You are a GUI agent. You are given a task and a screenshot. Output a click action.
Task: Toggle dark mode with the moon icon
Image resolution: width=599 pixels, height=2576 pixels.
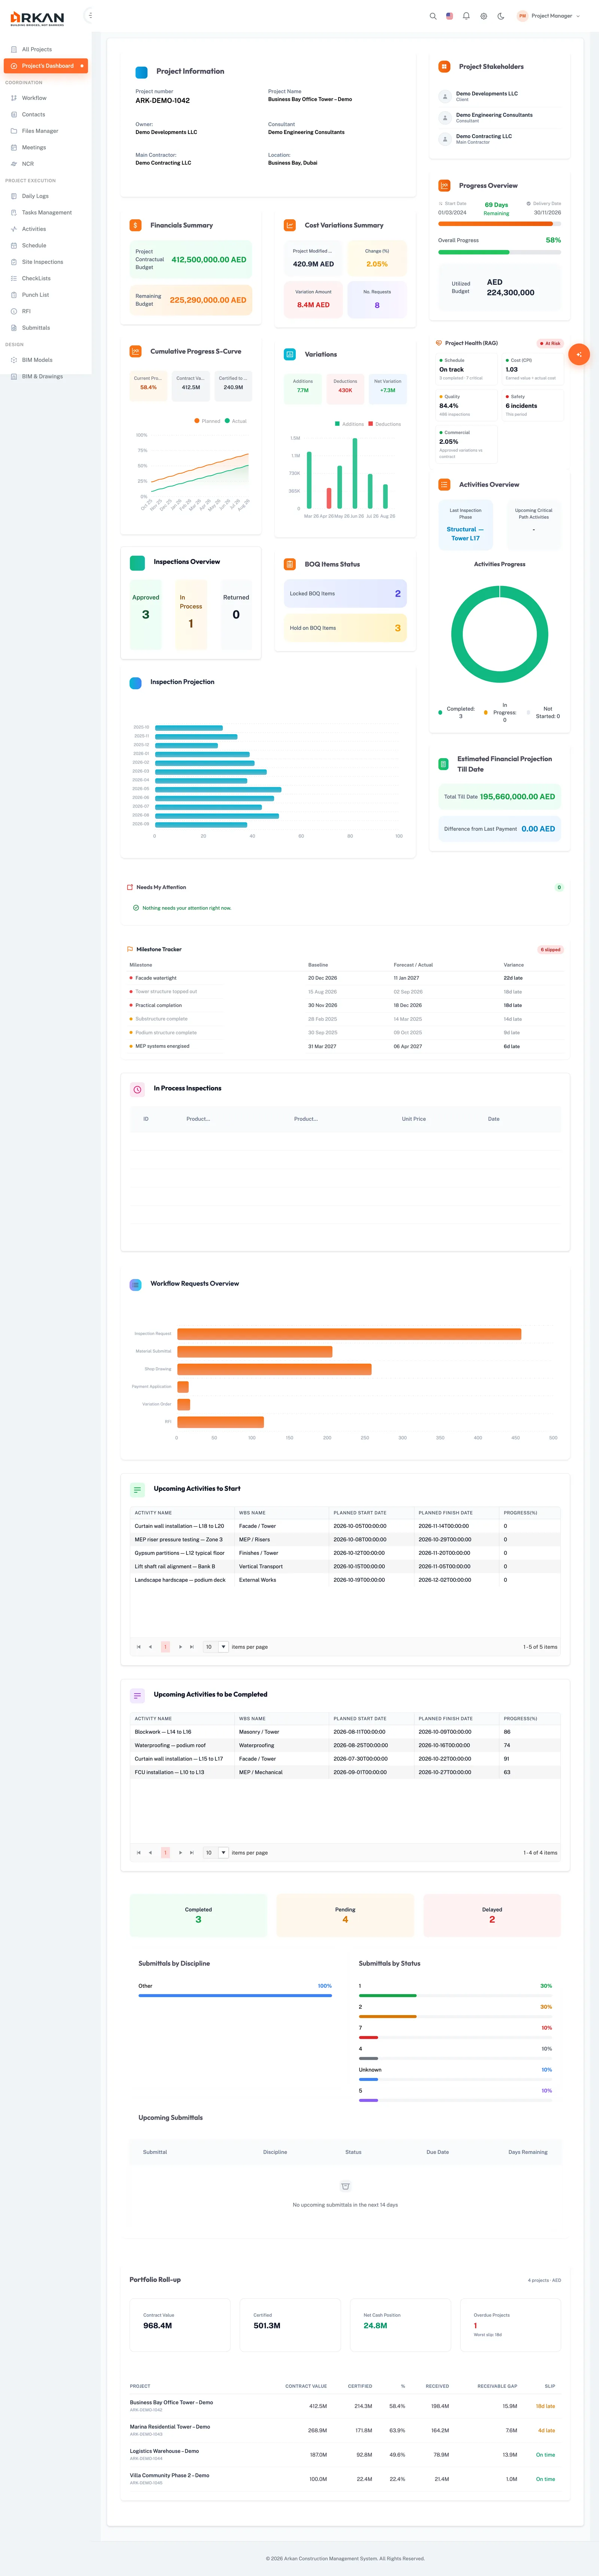(x=501, y=16)
